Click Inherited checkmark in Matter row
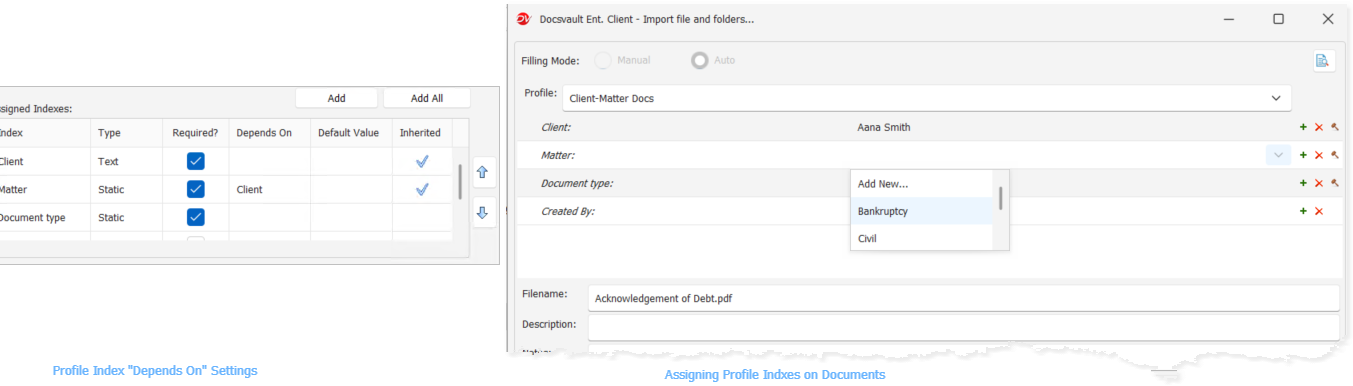The height and width of the screenshot is (386, 1353). 421,189
